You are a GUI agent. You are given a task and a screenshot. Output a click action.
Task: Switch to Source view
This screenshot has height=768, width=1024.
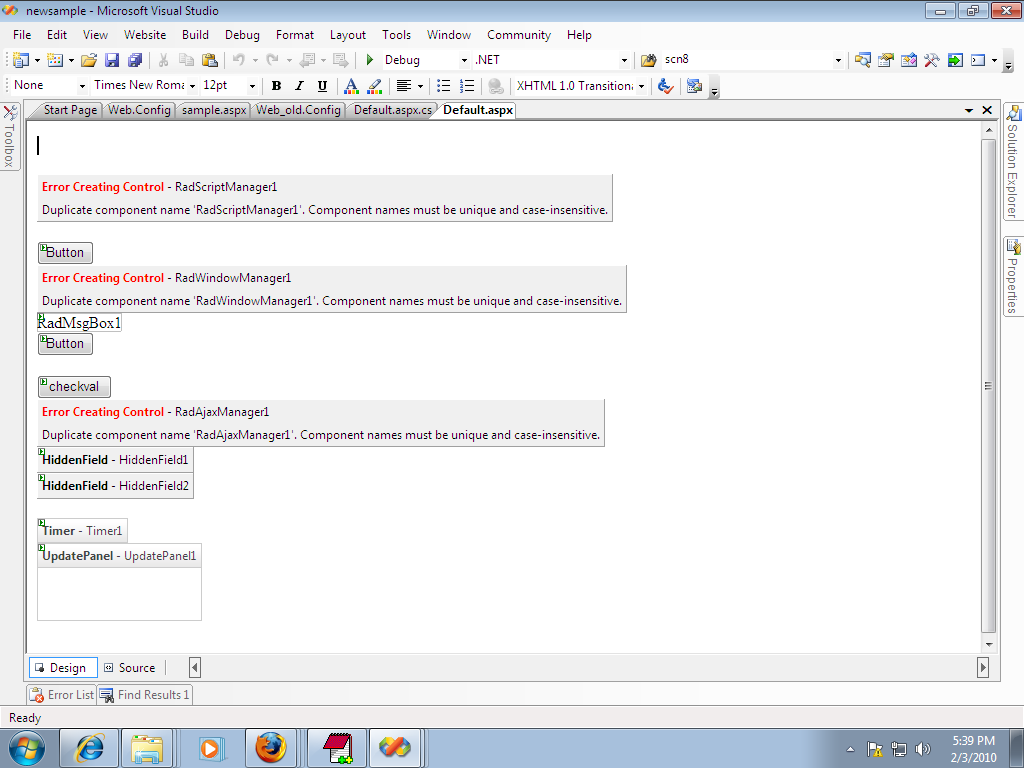[x=131, y=667]
